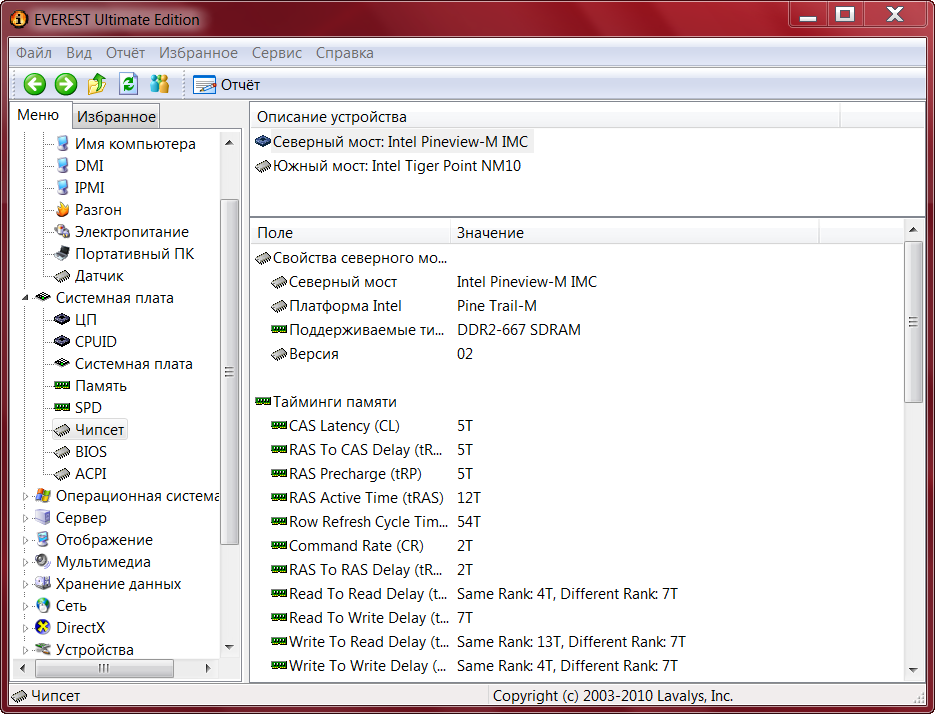
Task: Click the tree panel vertical scrollbar thumb
Action: pos(229,371)
